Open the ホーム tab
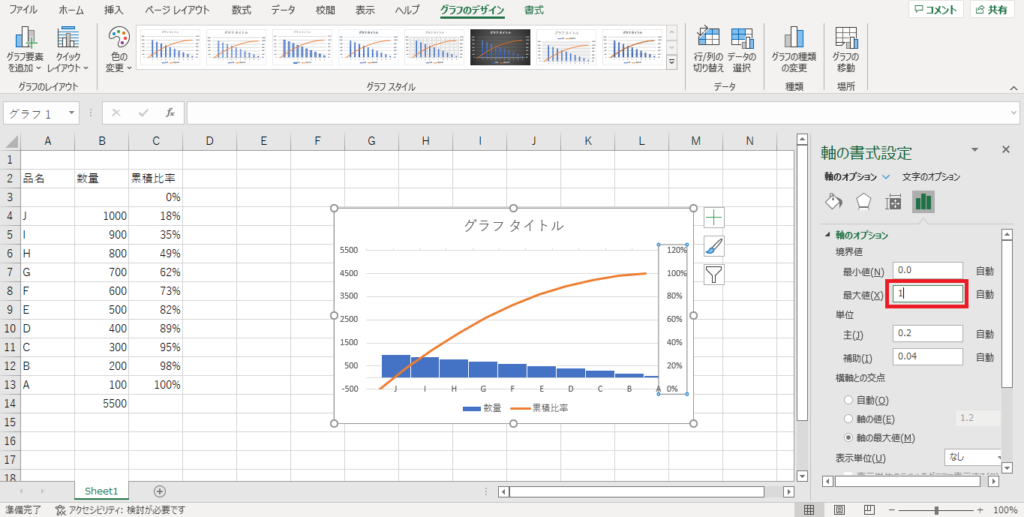Screen dimensions: 1024x517 71,10
